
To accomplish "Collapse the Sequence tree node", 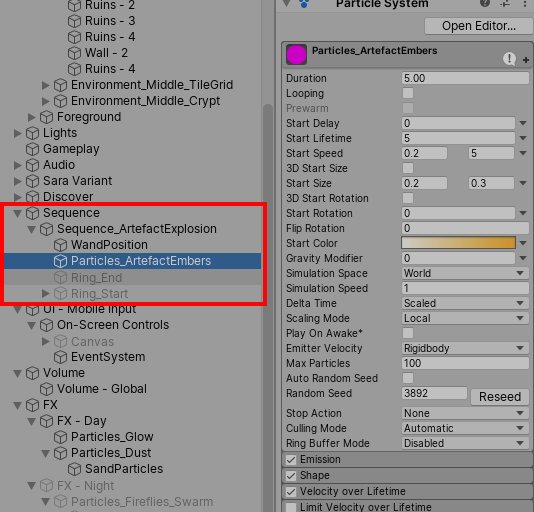I will (x=17, y=213).
